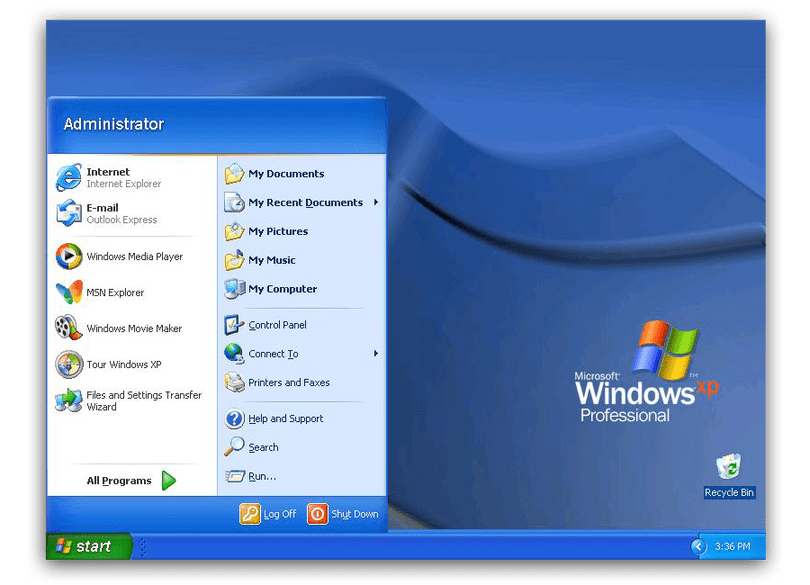The image size is (810, 585).
Task: Click the Printers and Faxes icon
Action: (x=235, y=382)
